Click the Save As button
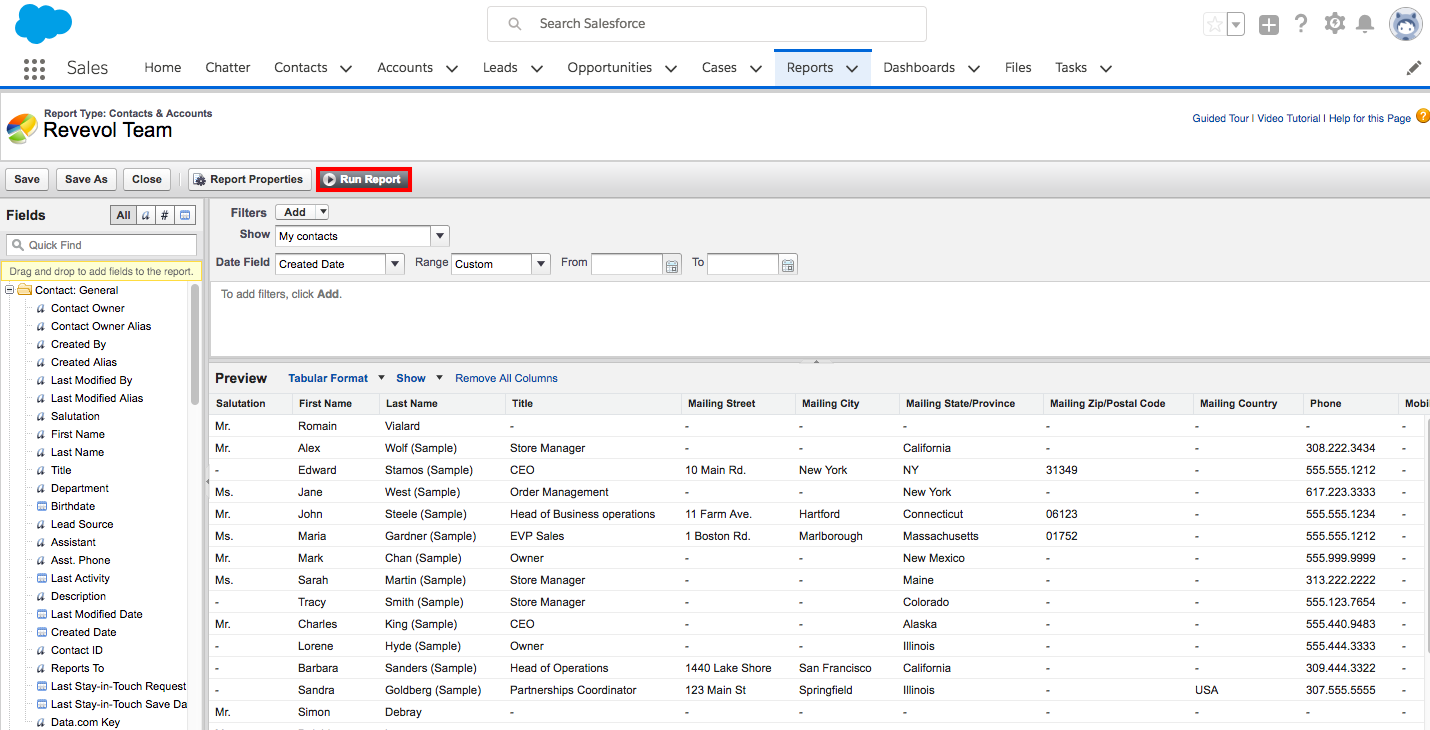 pos(86,179)
